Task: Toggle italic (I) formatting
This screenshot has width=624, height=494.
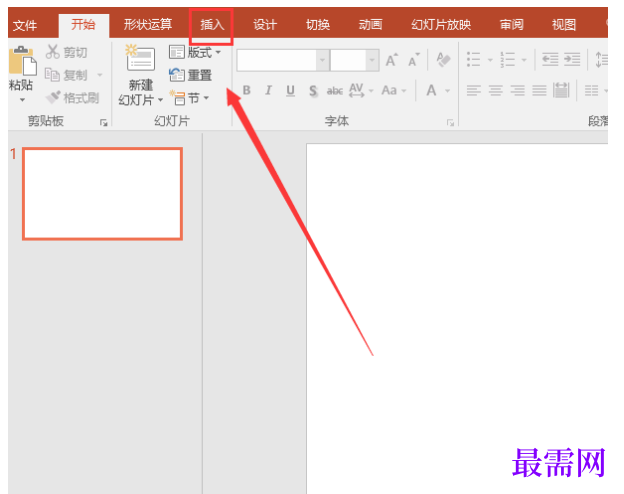Action: point(269,90)
